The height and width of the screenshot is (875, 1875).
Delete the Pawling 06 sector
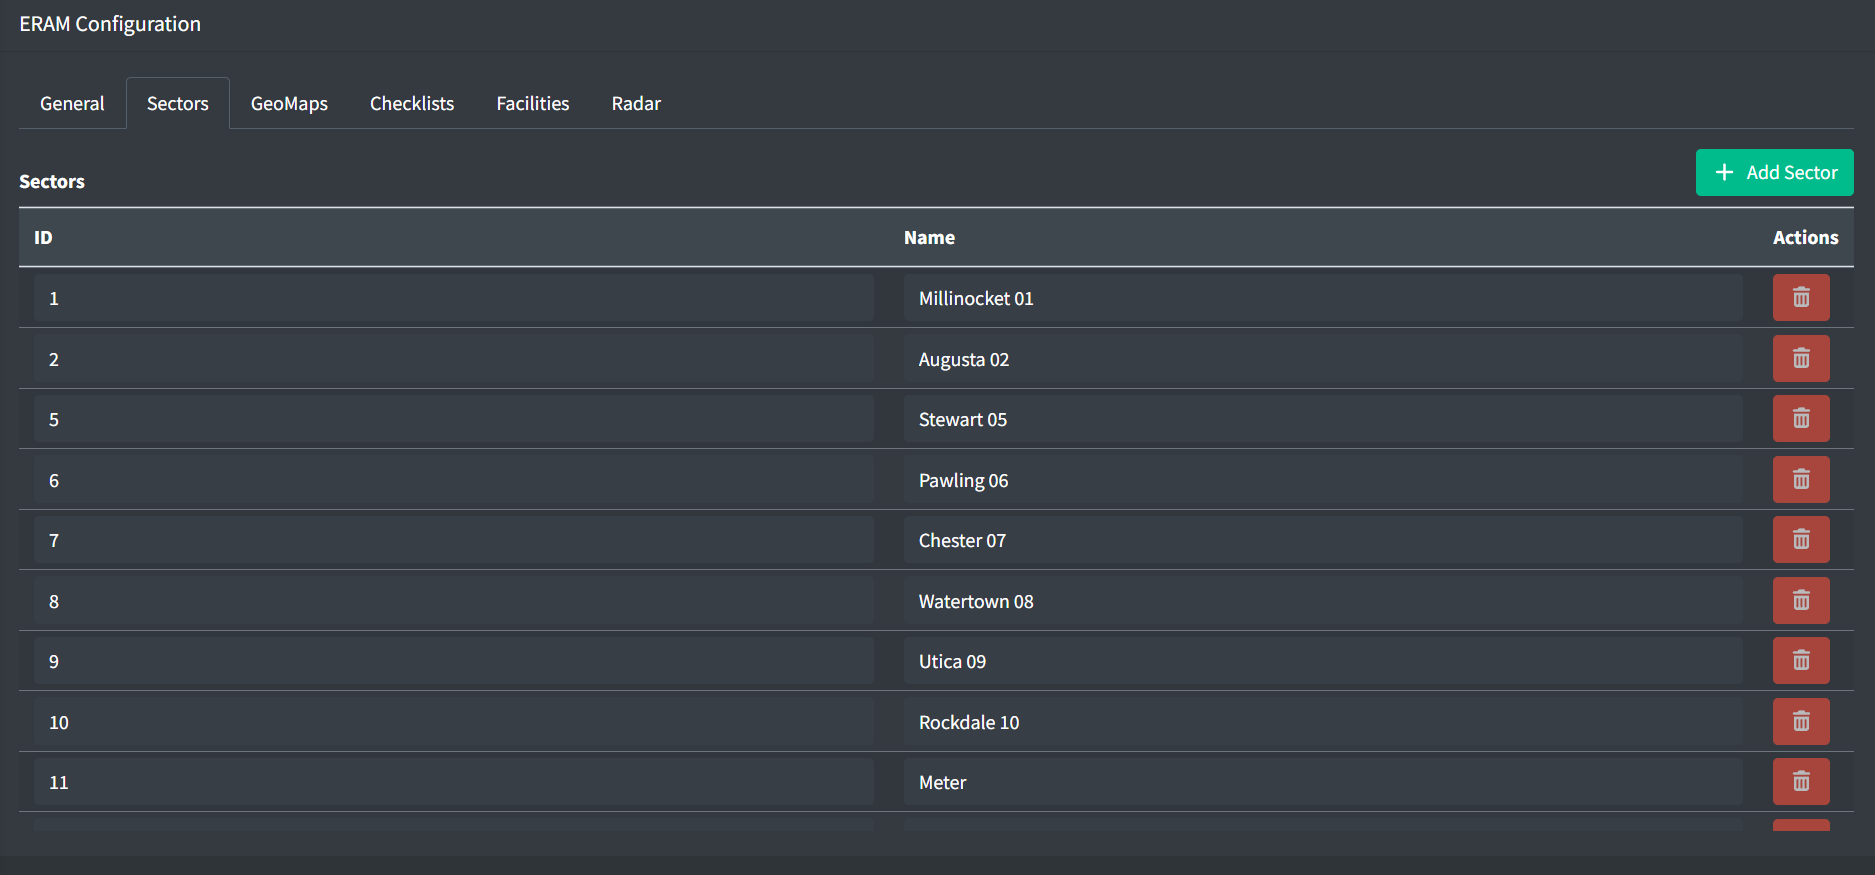(x=1801, y=479)
